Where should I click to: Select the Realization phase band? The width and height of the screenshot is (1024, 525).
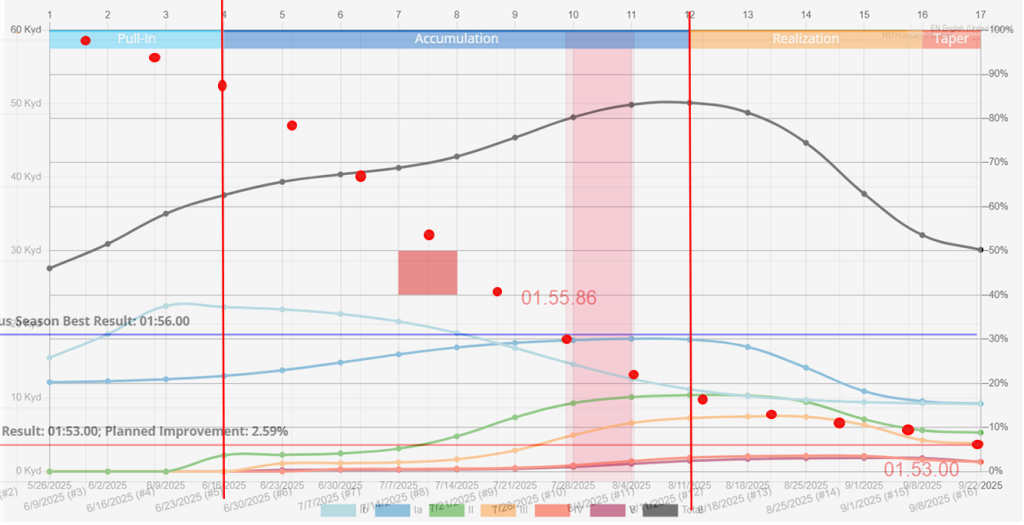coord(805,39)
